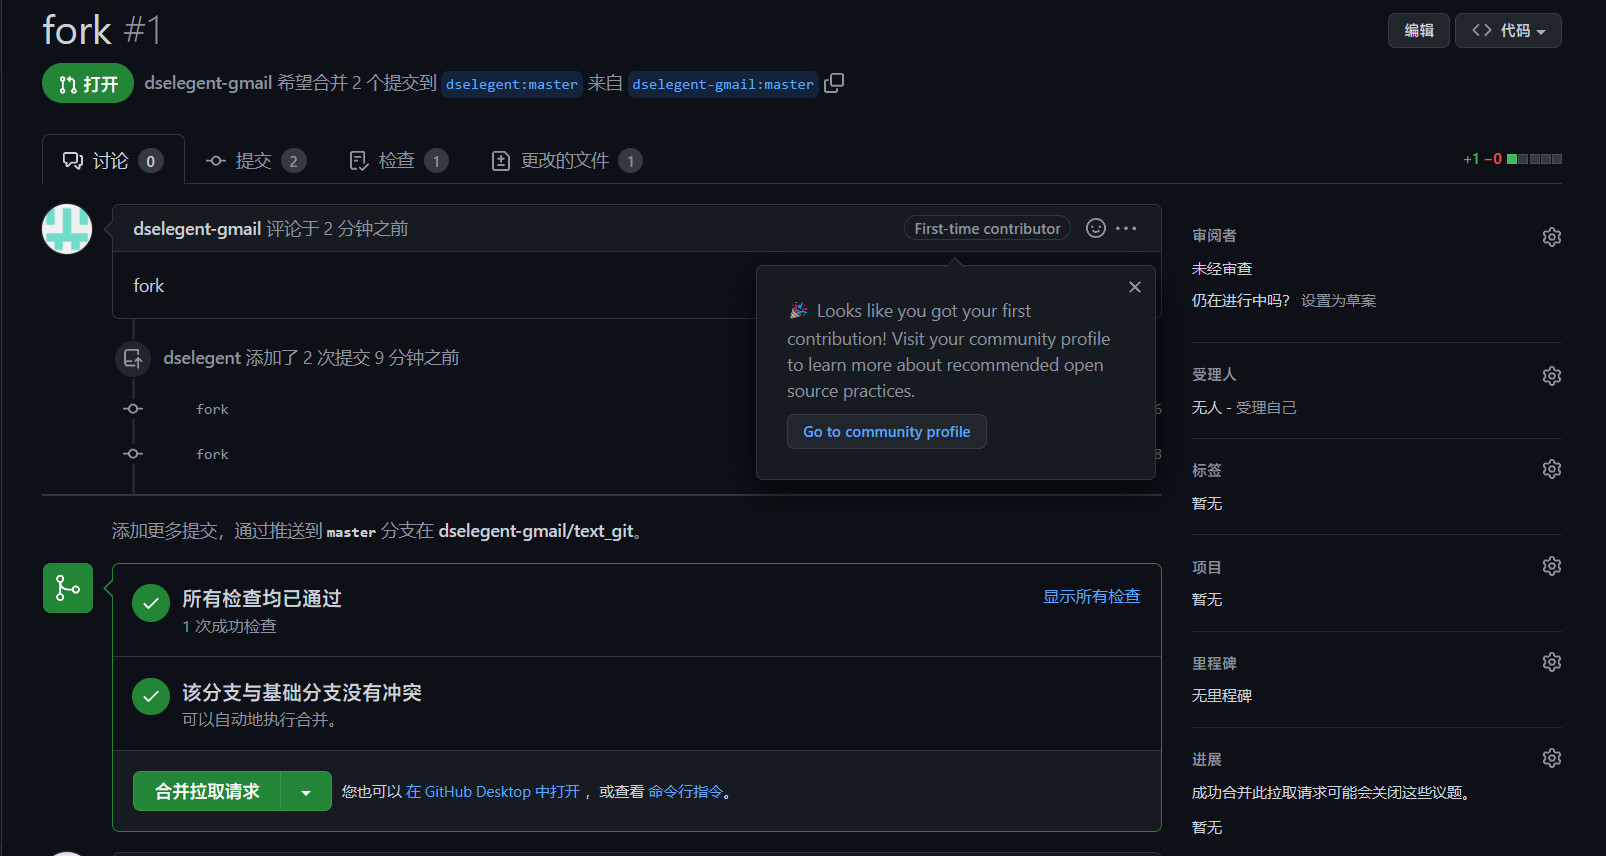Open assignees (受理人) gear icon
The image size is (1606, 856).
click(x=1551, y=376)
